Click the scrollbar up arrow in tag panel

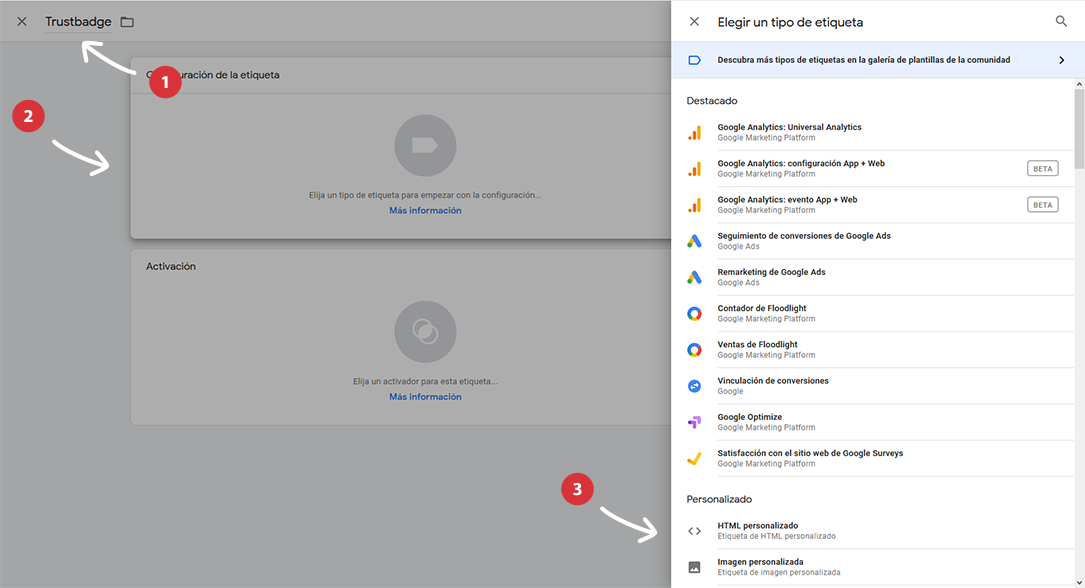1079,84
